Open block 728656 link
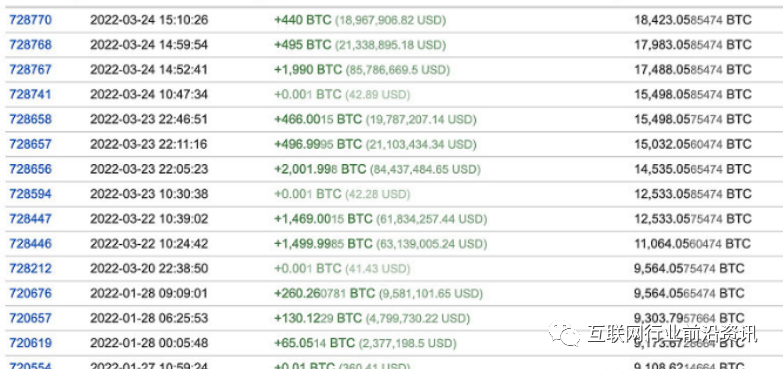Viewport: 783px width, 369px height. point(30,169)
